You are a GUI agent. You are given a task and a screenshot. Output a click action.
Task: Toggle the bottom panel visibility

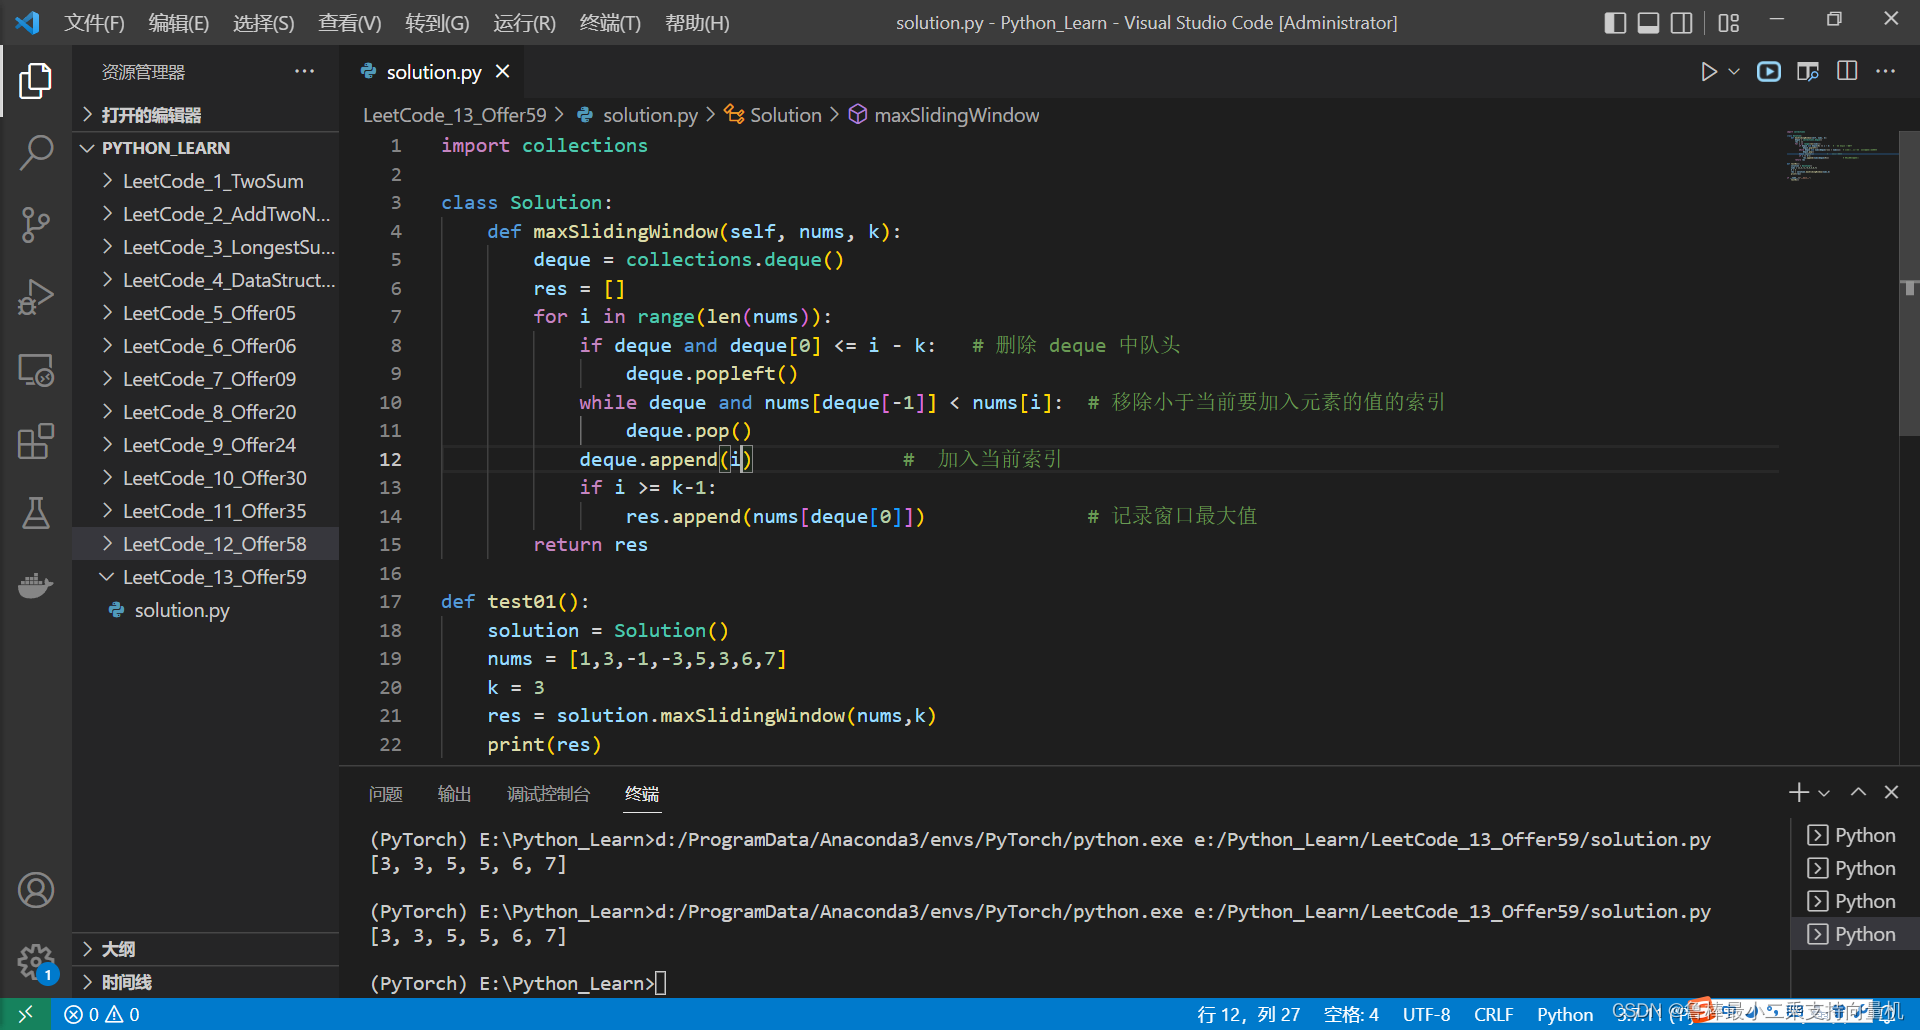coord(1648,22)
